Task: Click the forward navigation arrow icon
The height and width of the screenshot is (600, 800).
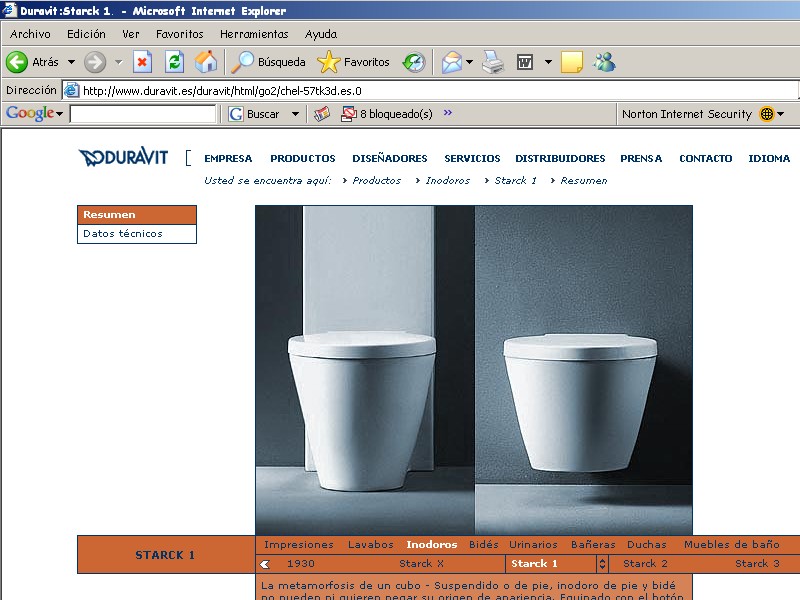Action: click(x=95, y=62)
